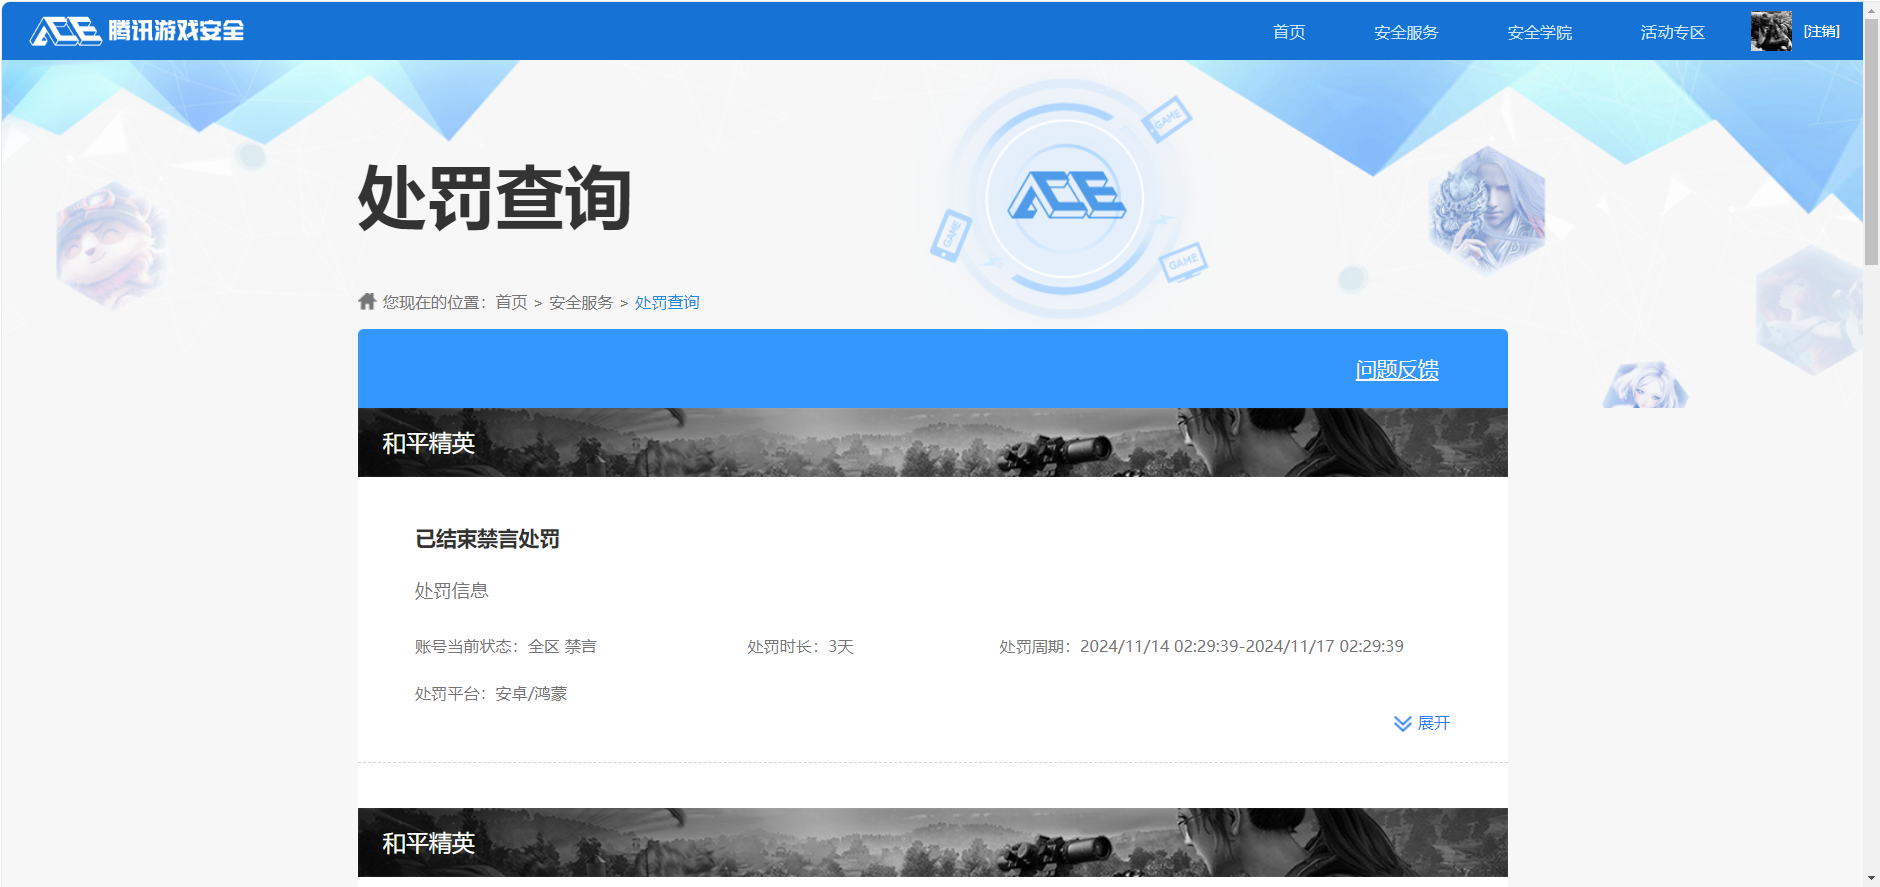The width and height of the screenshot is (1880, 887).
Task: Click the 注销 logout link
Action: [1821, 31]
